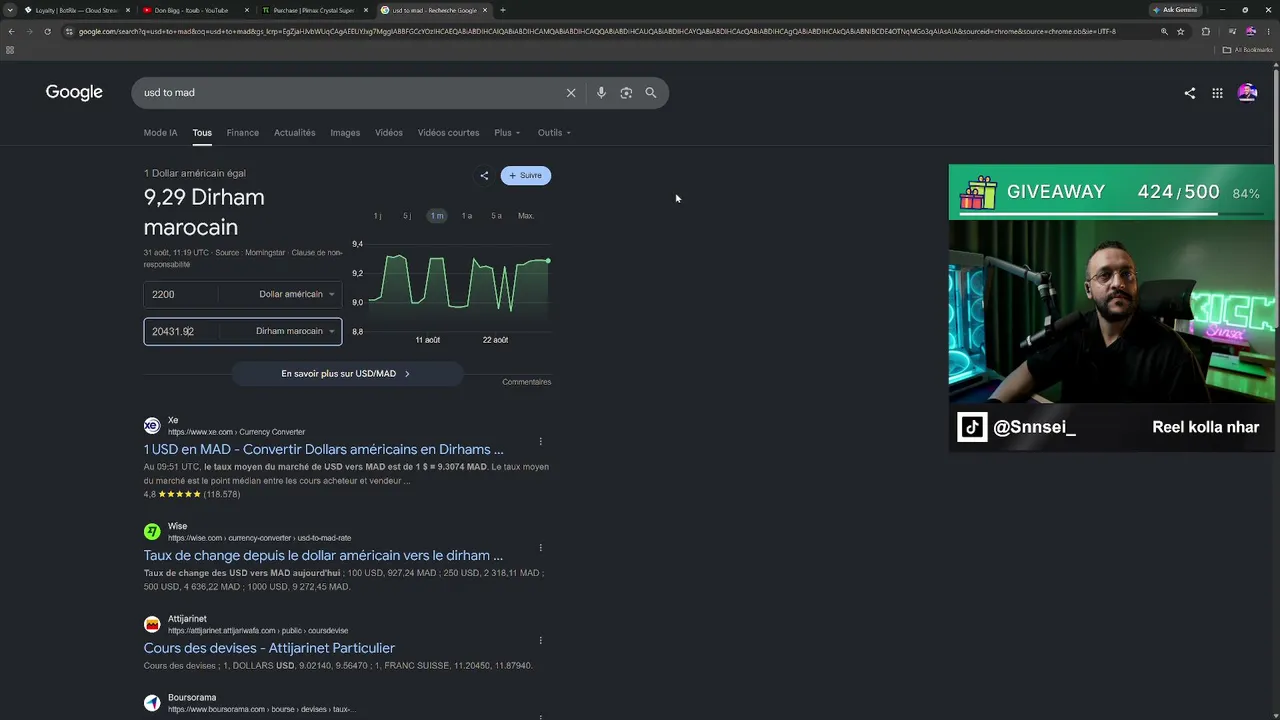Switch to the Loyalty BotRix tab
Viewport: 1280px width, 720px height.
tap(76, 10)
